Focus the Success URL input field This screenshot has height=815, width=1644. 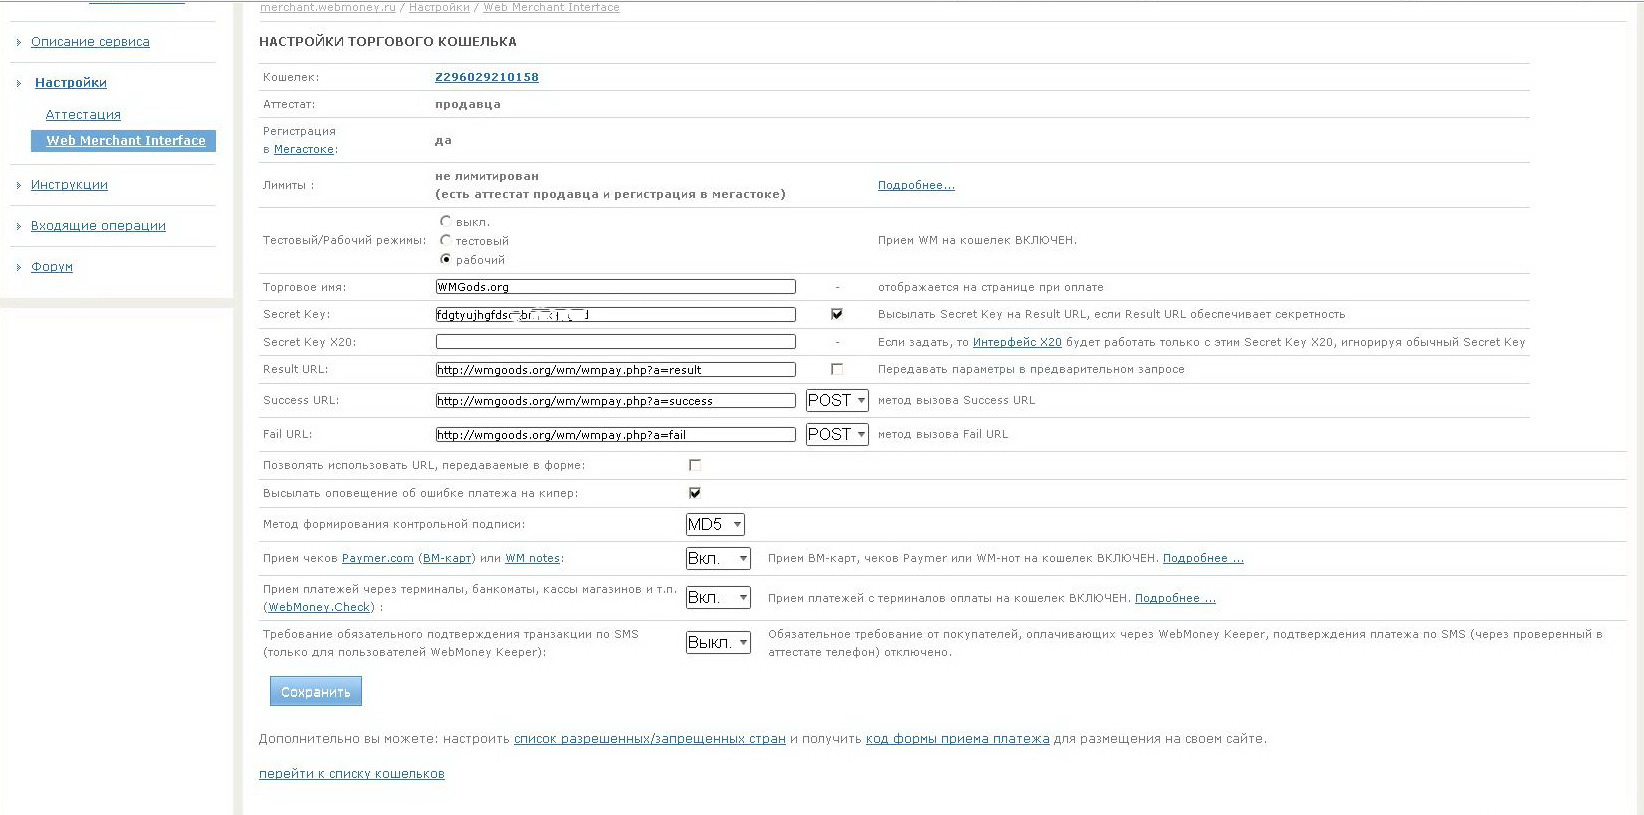615,401
